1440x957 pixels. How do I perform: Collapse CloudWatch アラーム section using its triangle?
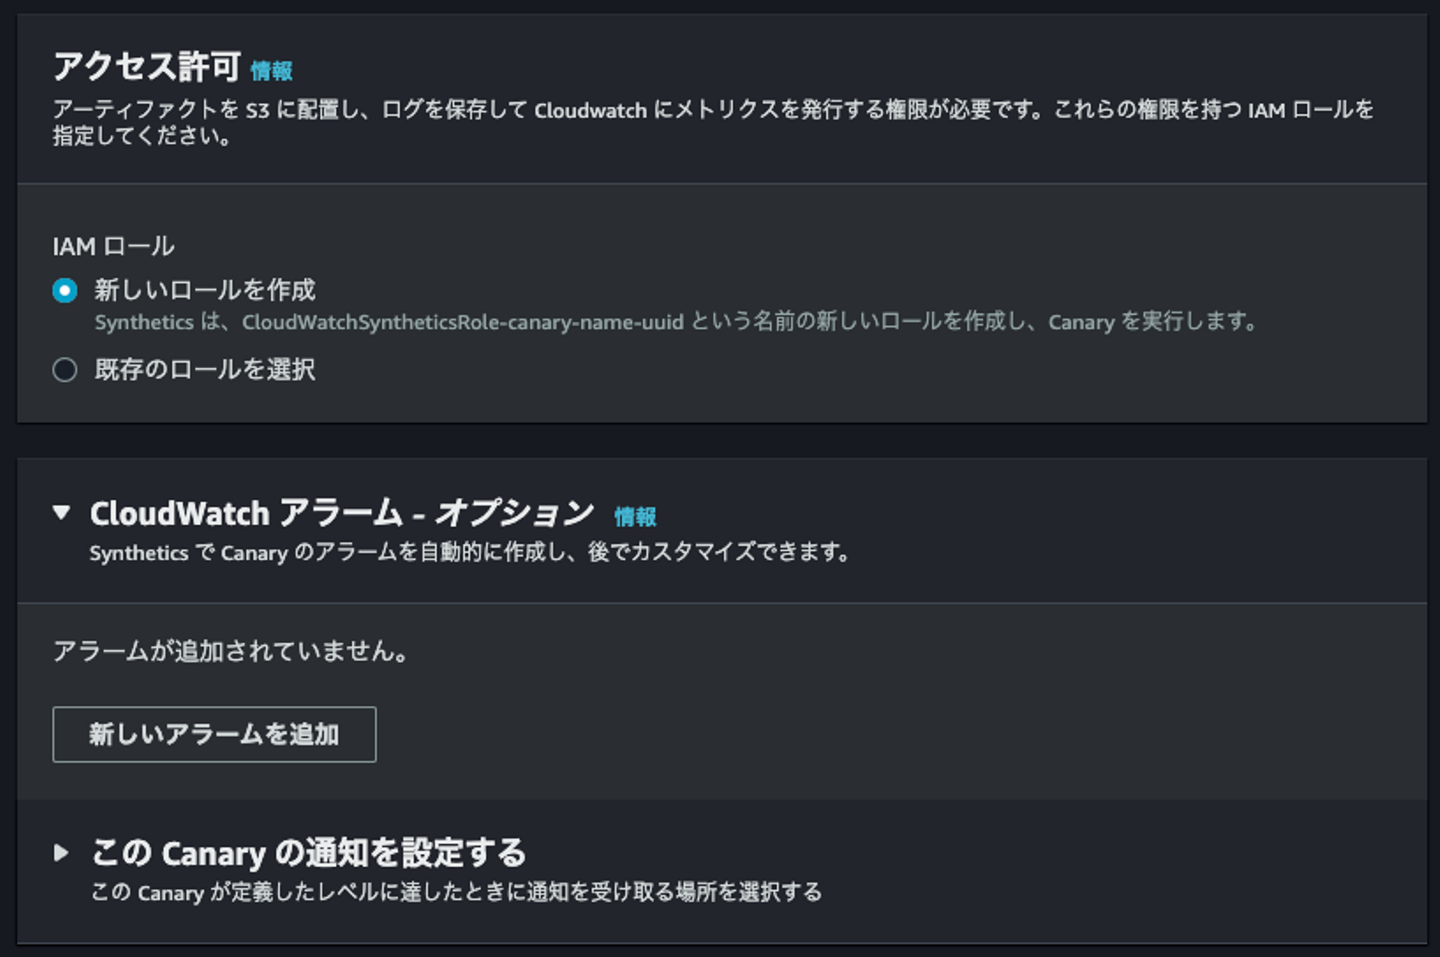pyautogui.click(x=62, y=513)
